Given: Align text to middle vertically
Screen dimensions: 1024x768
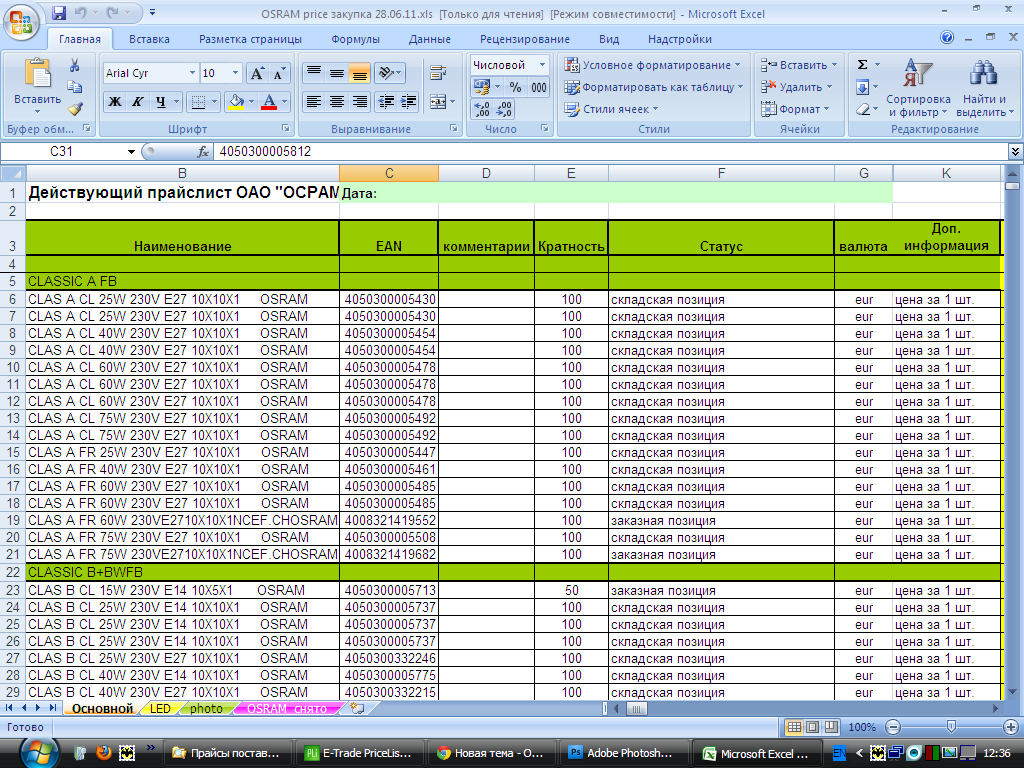Looking at the screenshot, I should click(336, 73).
